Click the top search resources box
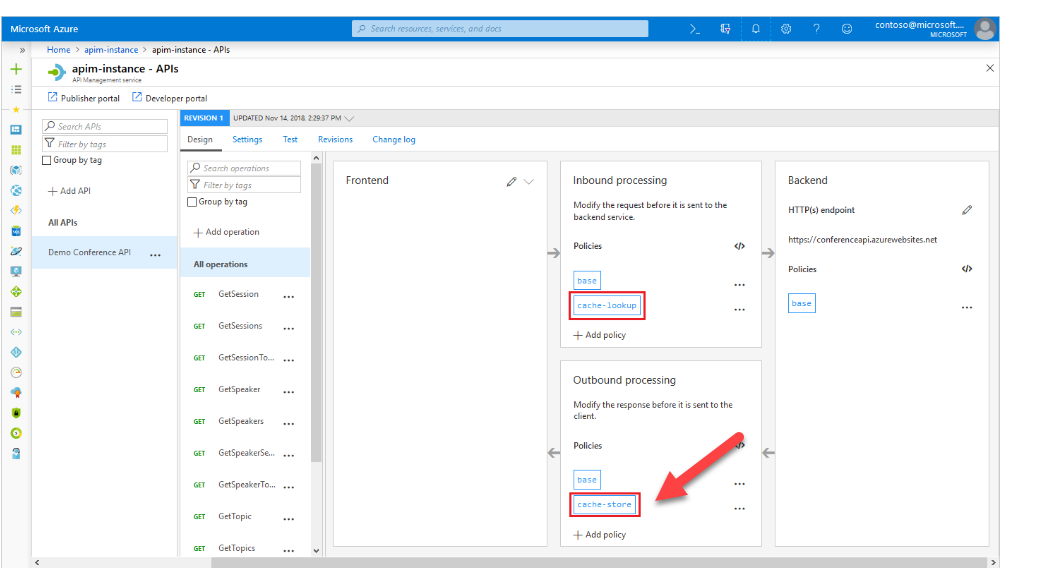The image size is (1037, 568). pyautogui.click(x=500, y=28)
